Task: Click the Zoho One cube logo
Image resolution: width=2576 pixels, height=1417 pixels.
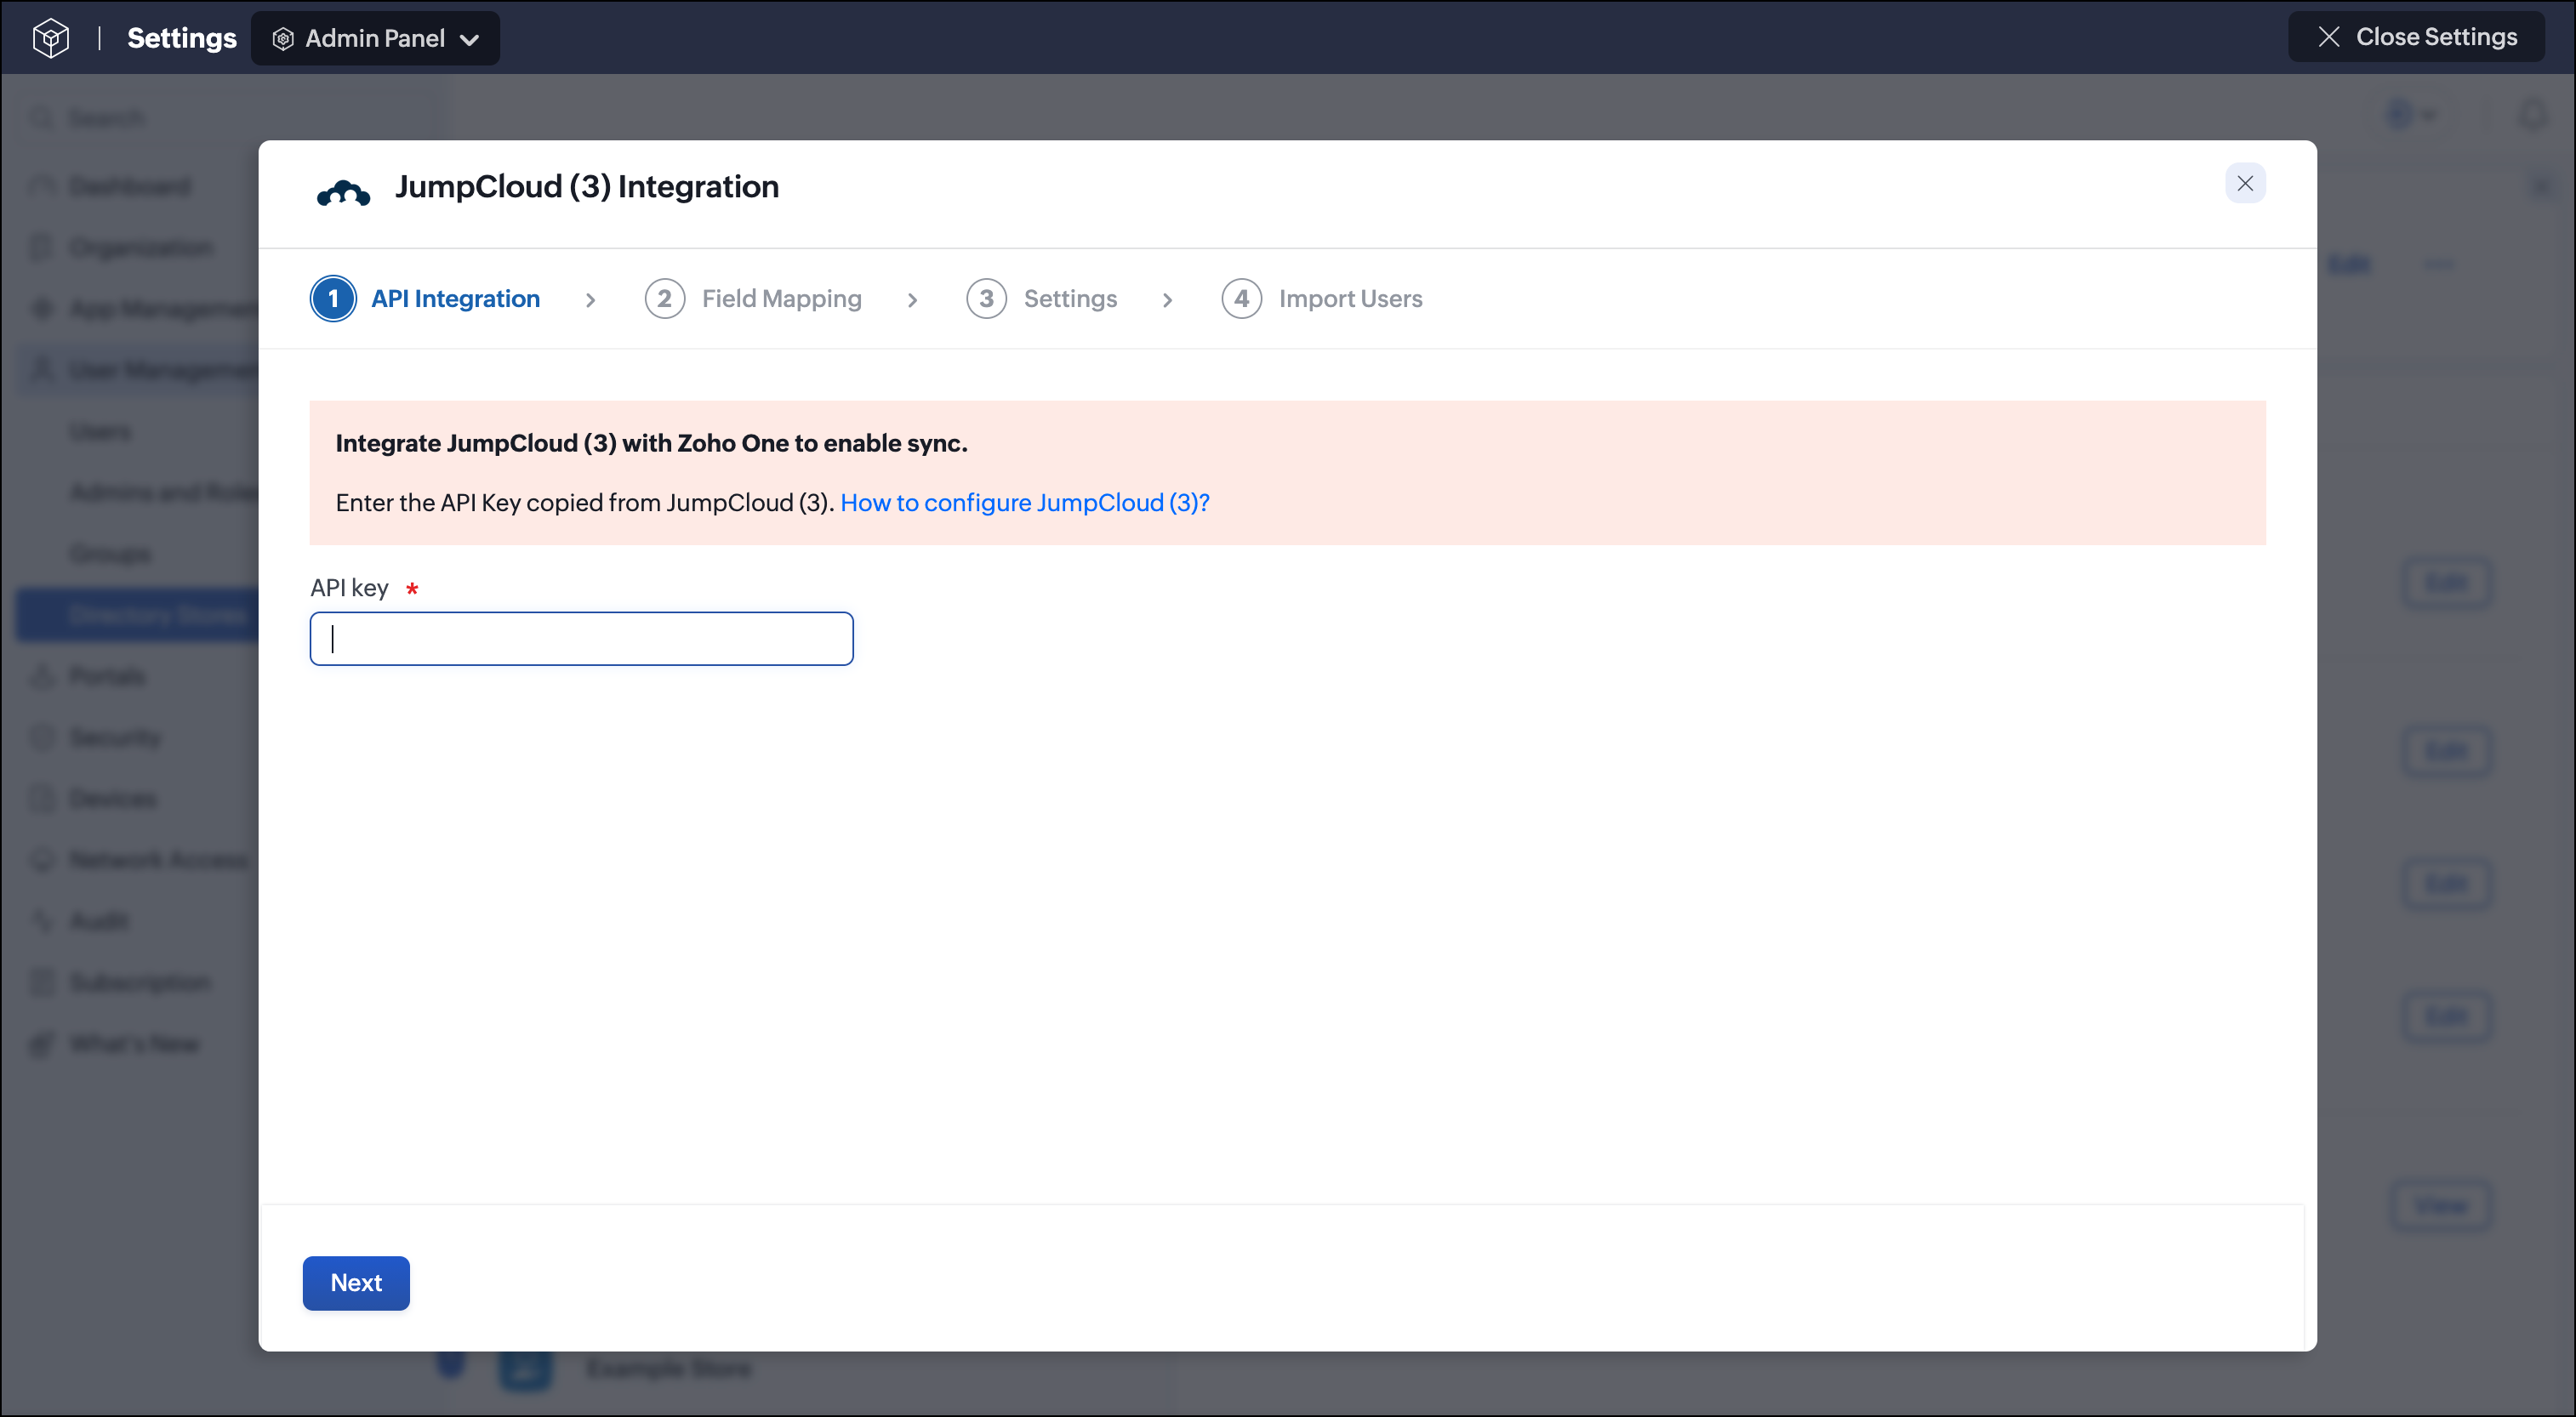Action: pos(50,38)
